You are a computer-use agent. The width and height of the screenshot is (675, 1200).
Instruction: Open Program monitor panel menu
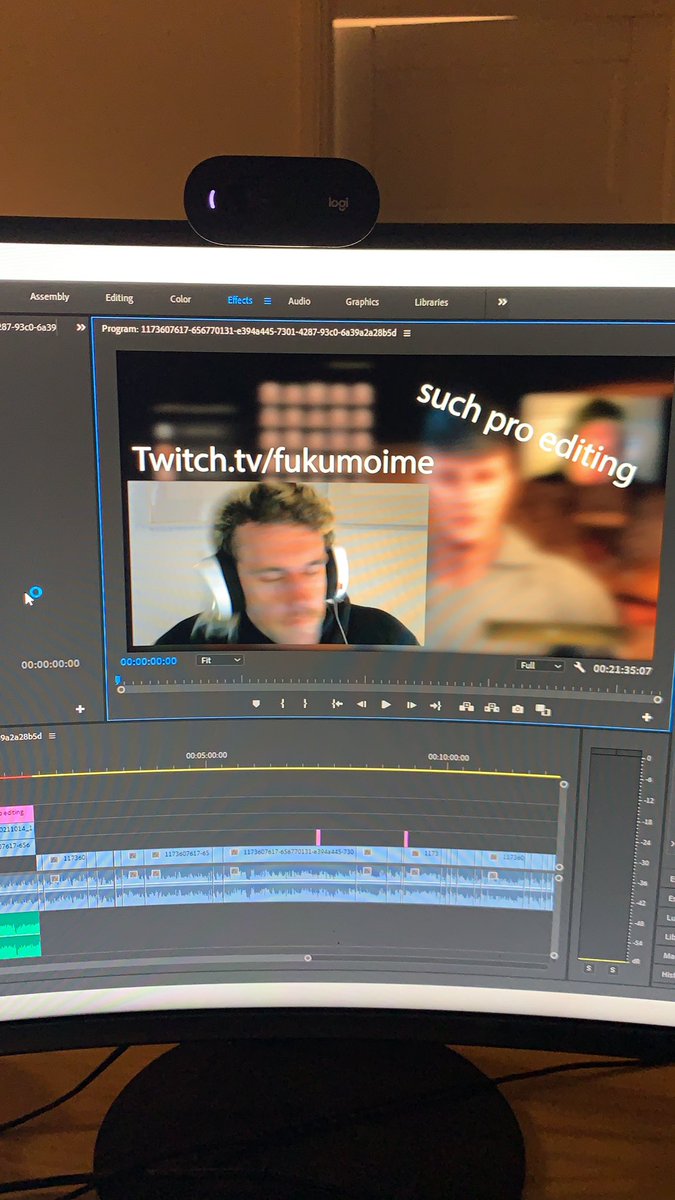point(407,333)
